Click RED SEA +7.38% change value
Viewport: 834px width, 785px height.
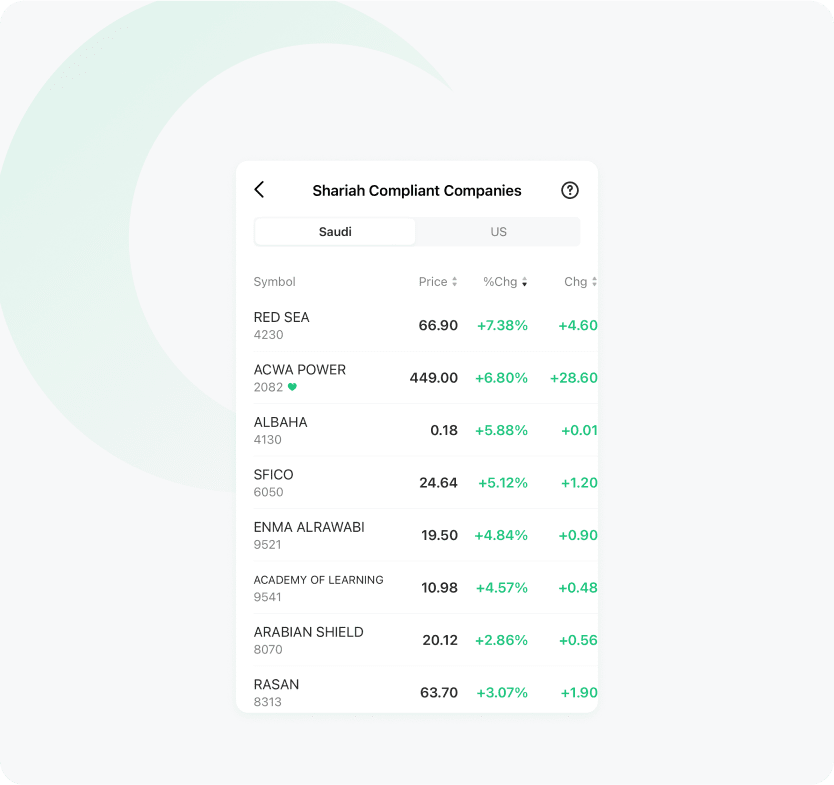(x=502, y=325)
